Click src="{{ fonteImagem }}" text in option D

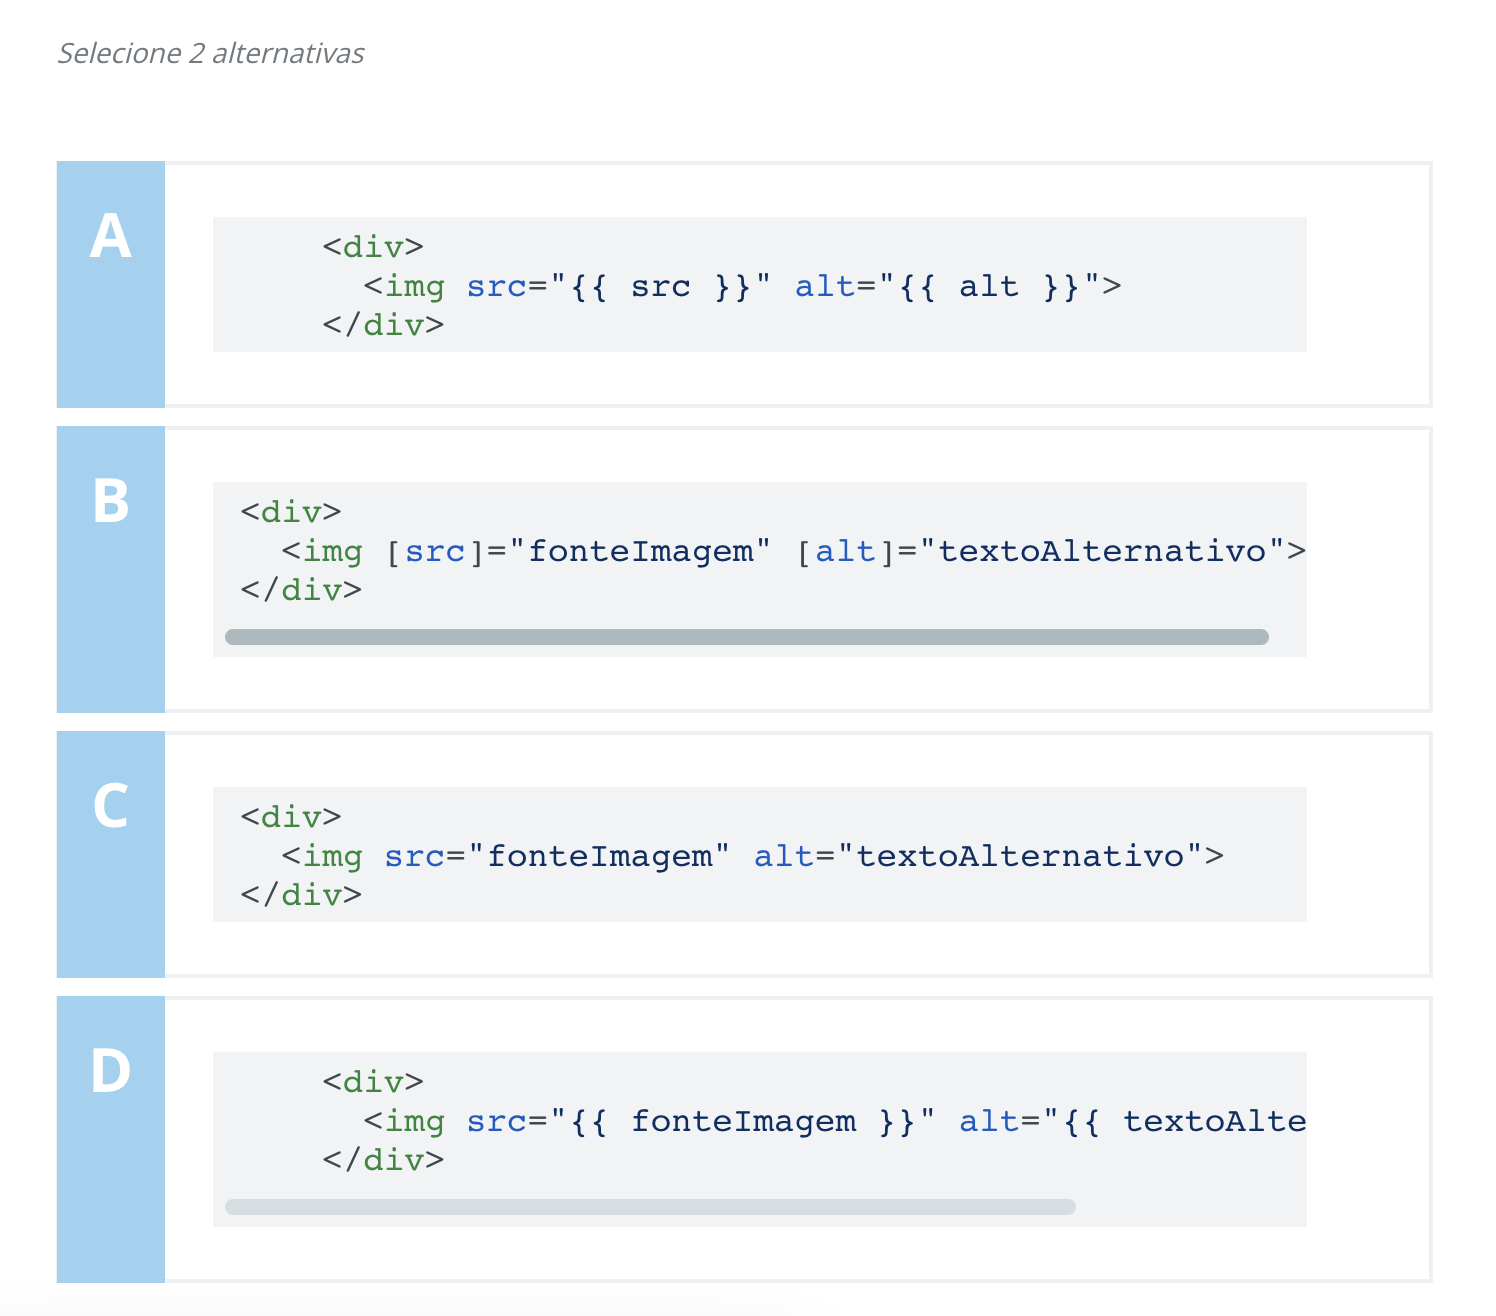[x=701, y=1122]
